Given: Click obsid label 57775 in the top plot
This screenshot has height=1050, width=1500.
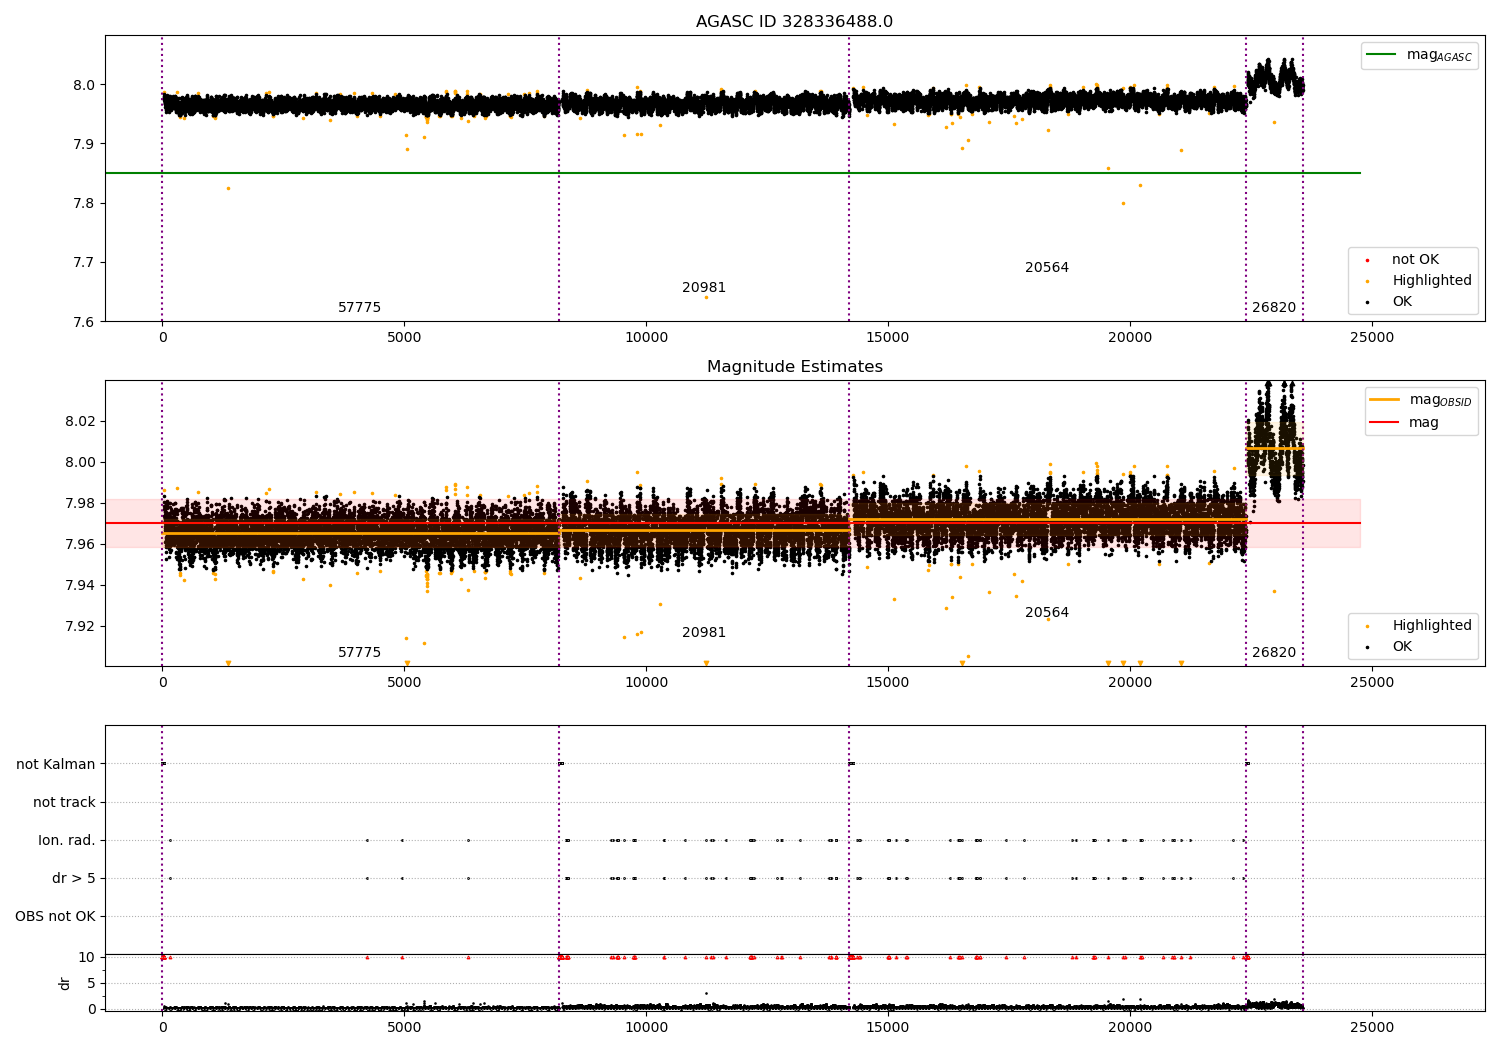Looking at the screenshot, I should point(359,308).
